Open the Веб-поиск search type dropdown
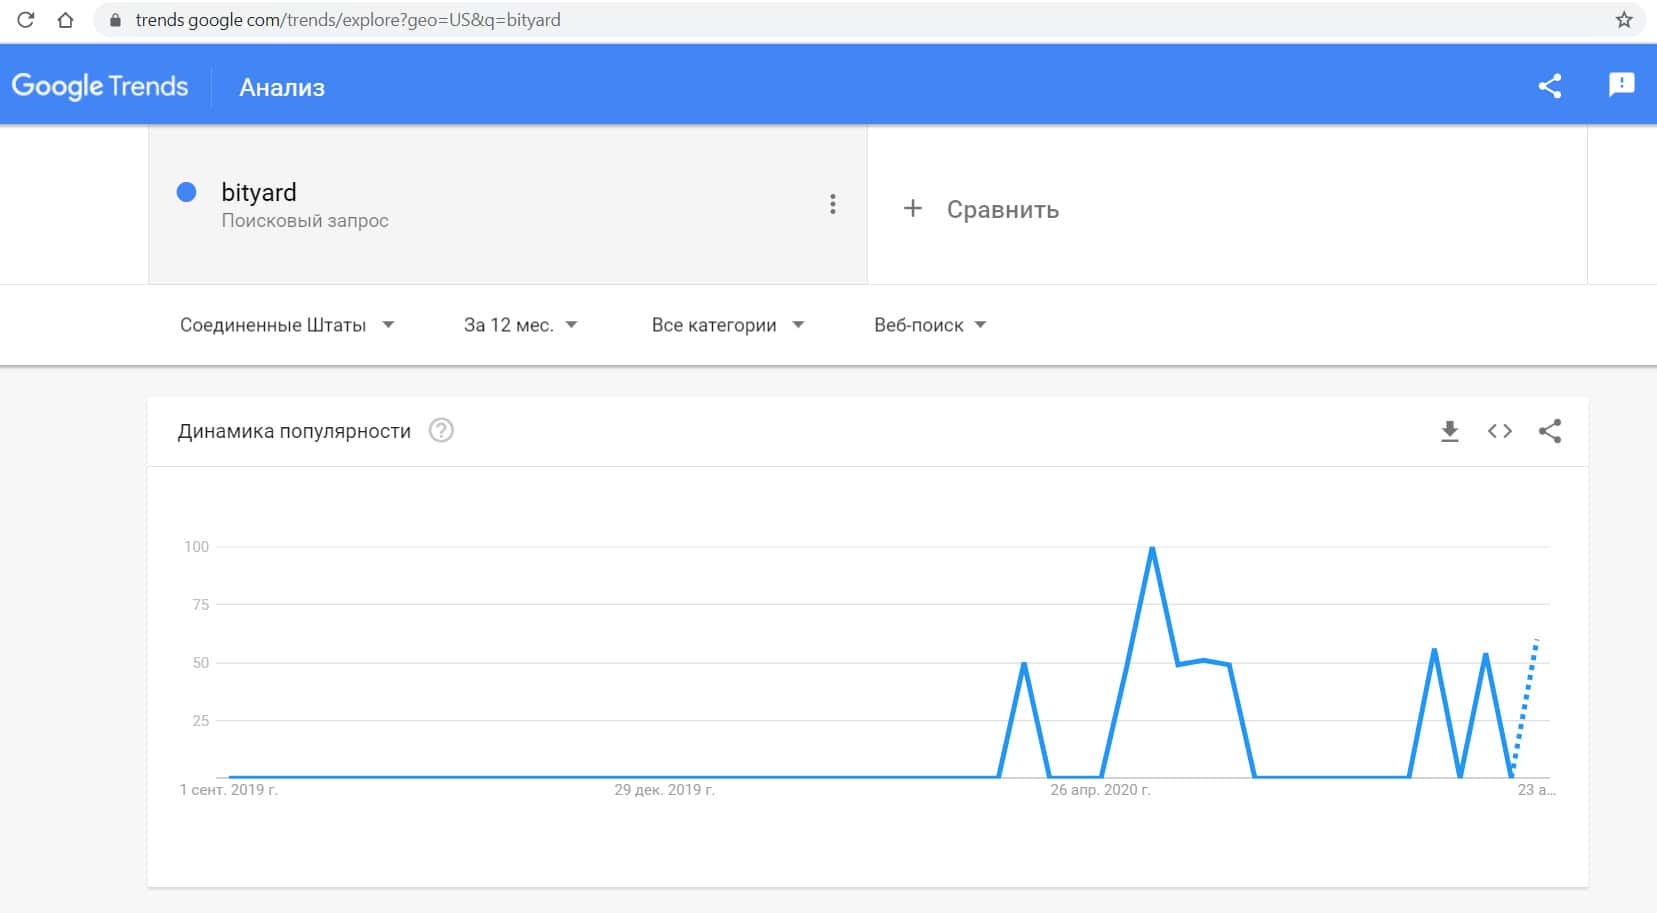The height and width of the screenshot is (913, 1657). 930,325
